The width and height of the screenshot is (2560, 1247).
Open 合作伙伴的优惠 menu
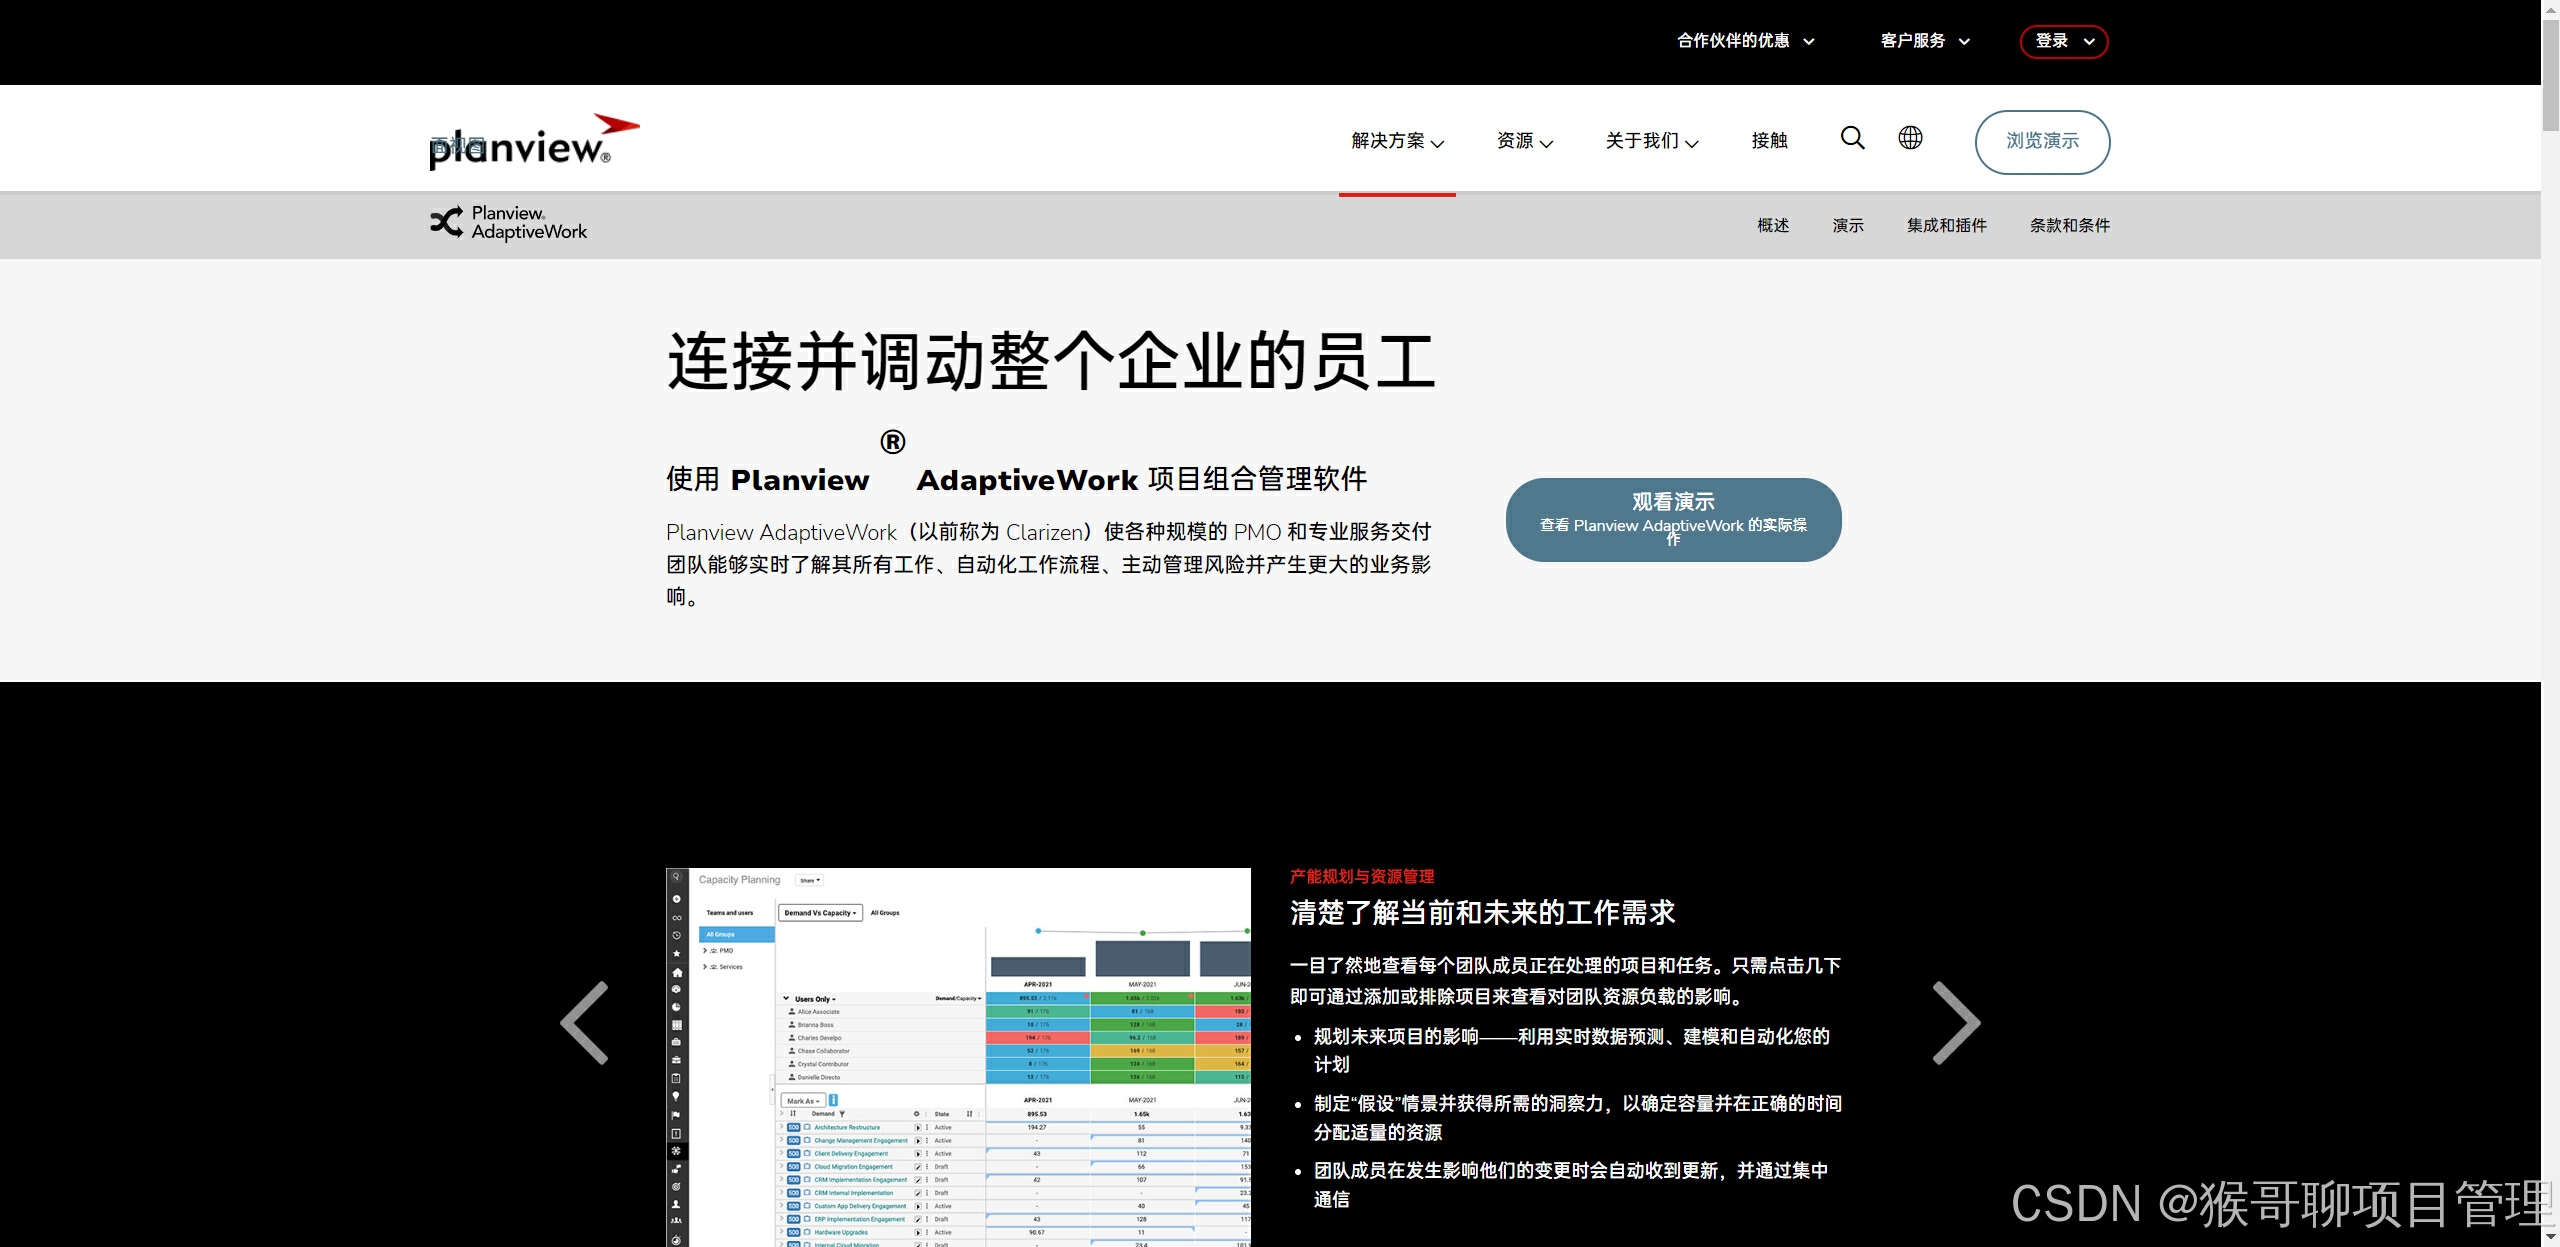coord(1745,41)
